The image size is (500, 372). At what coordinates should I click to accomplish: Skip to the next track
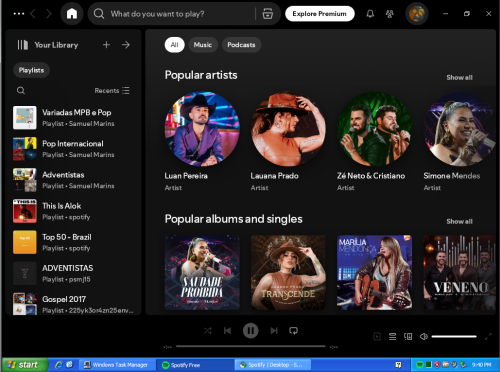(x=274, y=331)
